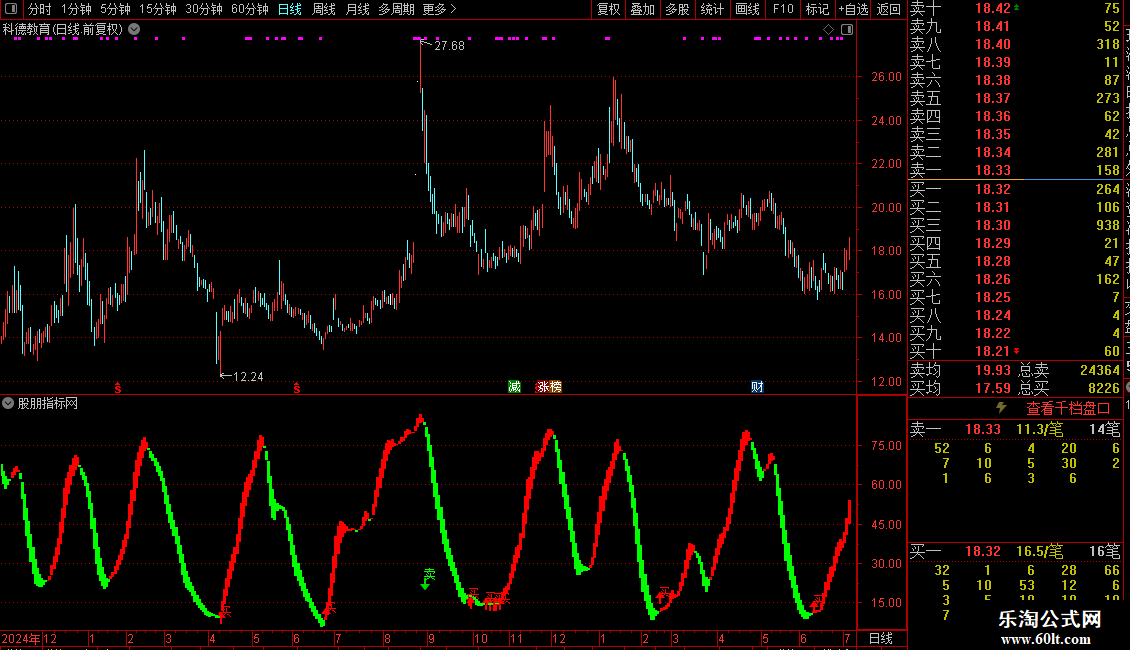Switch to 分时 intraday view
The width and height of the screenshot is (1130, 650).
click(x=39, y=9)
